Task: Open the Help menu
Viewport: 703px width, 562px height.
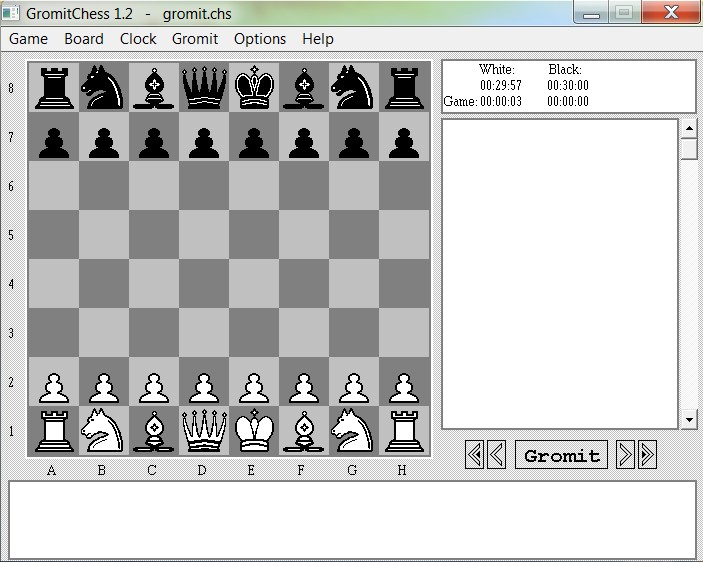Action: click(318, 39)
